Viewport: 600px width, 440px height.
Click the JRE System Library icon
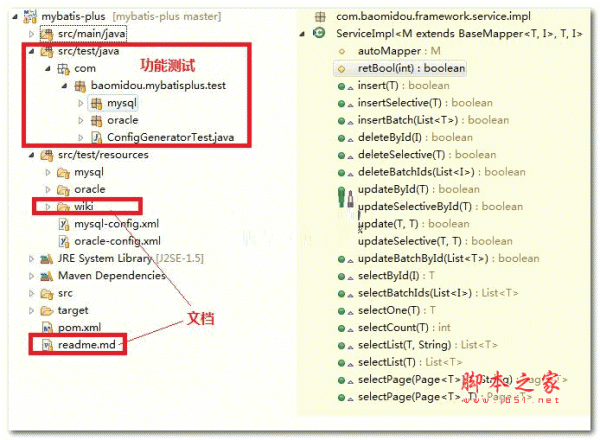pyautogui.click(x=47, y=259)
